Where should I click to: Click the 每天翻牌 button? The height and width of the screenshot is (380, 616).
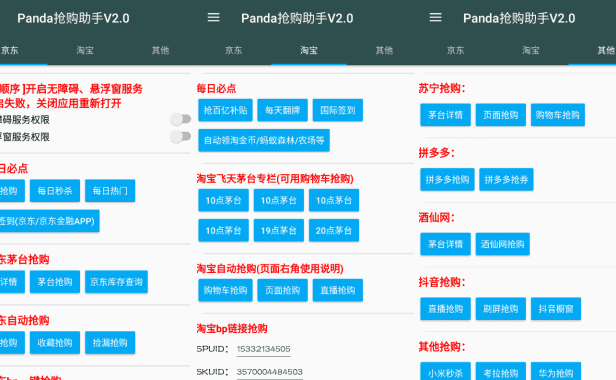tap(282, 110)
